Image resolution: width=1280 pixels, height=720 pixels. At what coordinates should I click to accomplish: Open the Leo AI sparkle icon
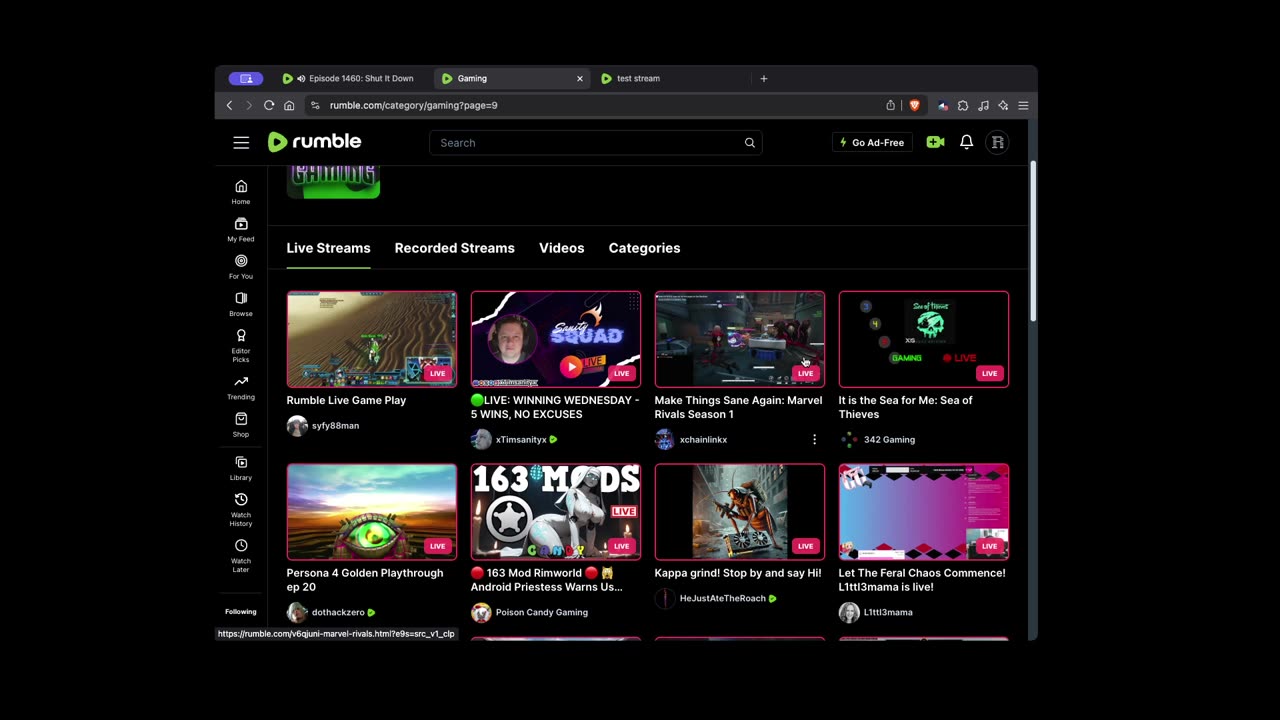1003,105
